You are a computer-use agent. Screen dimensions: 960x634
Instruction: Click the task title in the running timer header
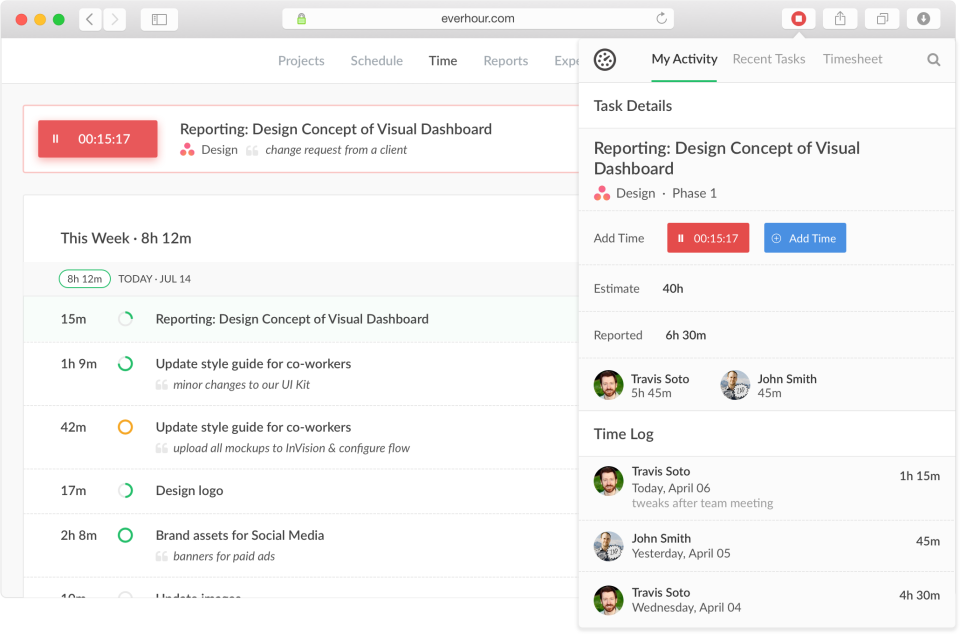(336, 129)
